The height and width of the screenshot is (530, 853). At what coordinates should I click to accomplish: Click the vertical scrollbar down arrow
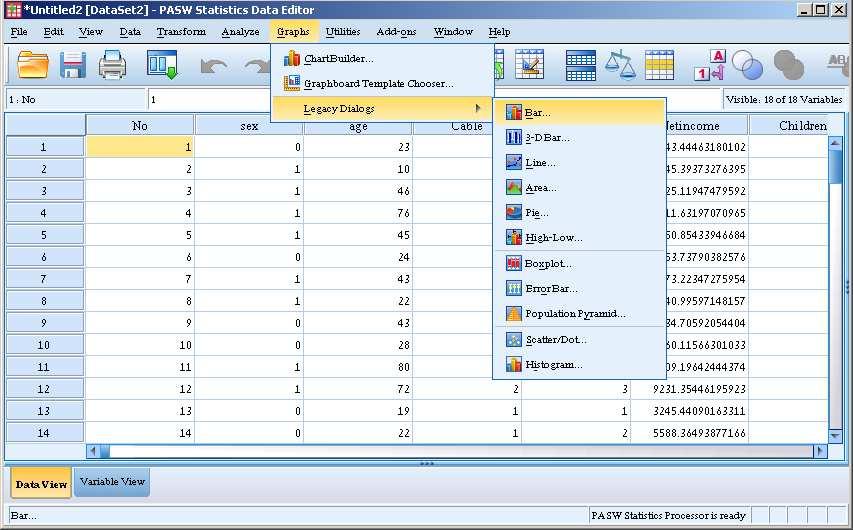pos(835,436)
